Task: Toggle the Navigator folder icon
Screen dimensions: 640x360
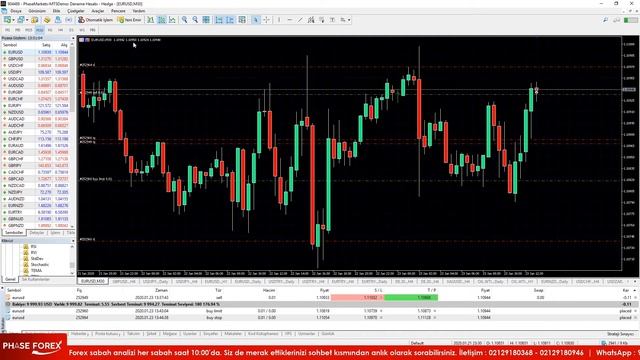Action: point(47,20)
